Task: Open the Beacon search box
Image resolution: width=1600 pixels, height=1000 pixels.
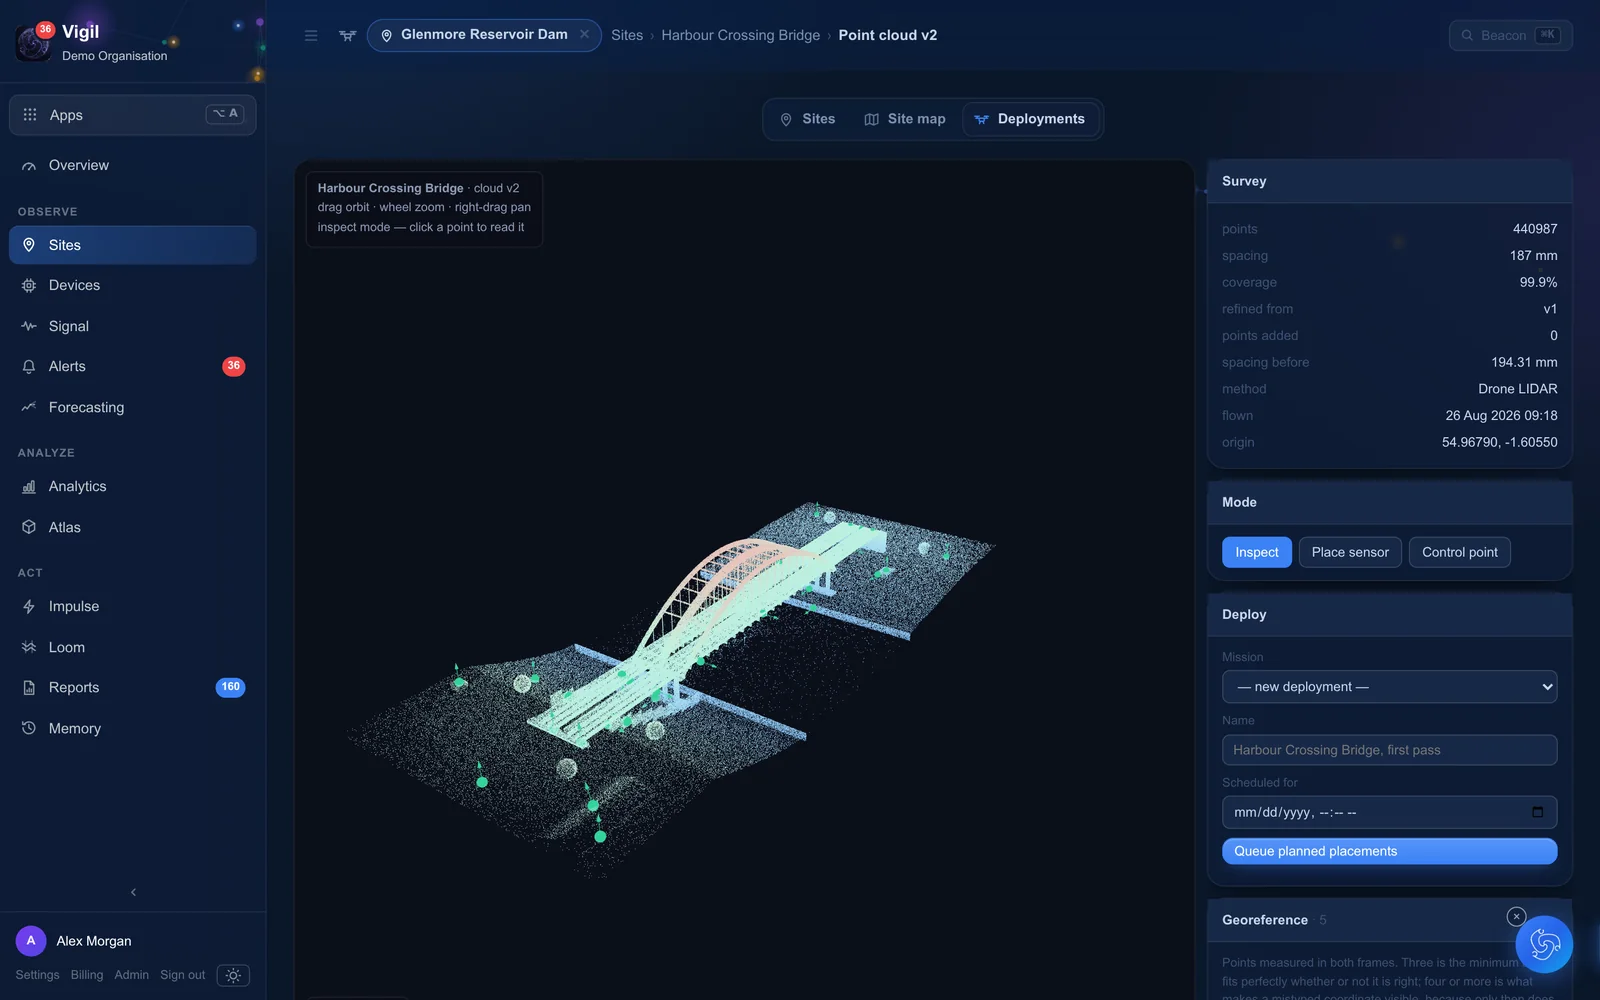Action: (1510, 35)
